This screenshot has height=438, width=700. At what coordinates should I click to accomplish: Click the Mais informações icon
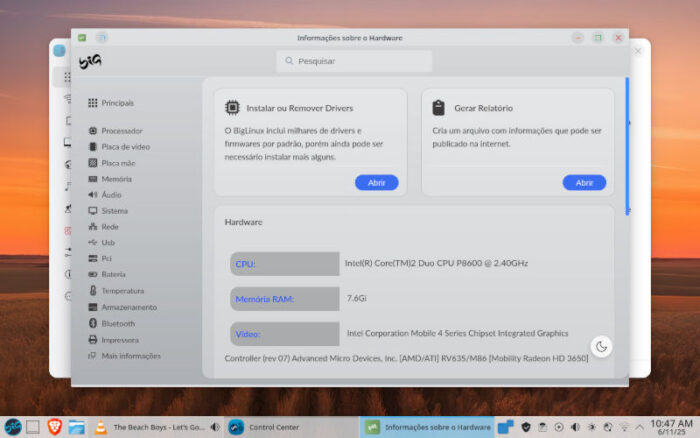pyautogui.click(x=92, y=356)
